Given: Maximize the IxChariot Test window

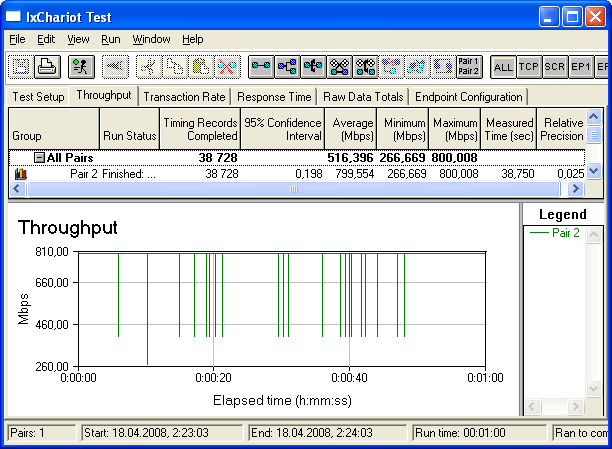Looking at the screenshot, I should tap(572, 17).
